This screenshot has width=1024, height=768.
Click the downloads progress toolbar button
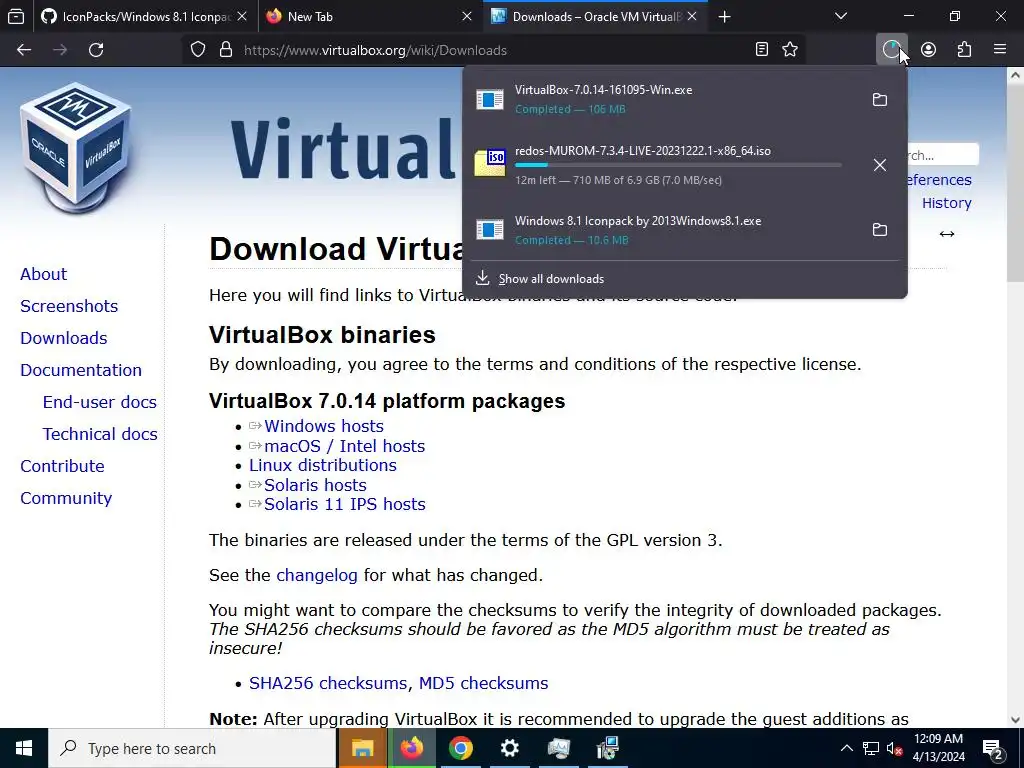[891, 50]
